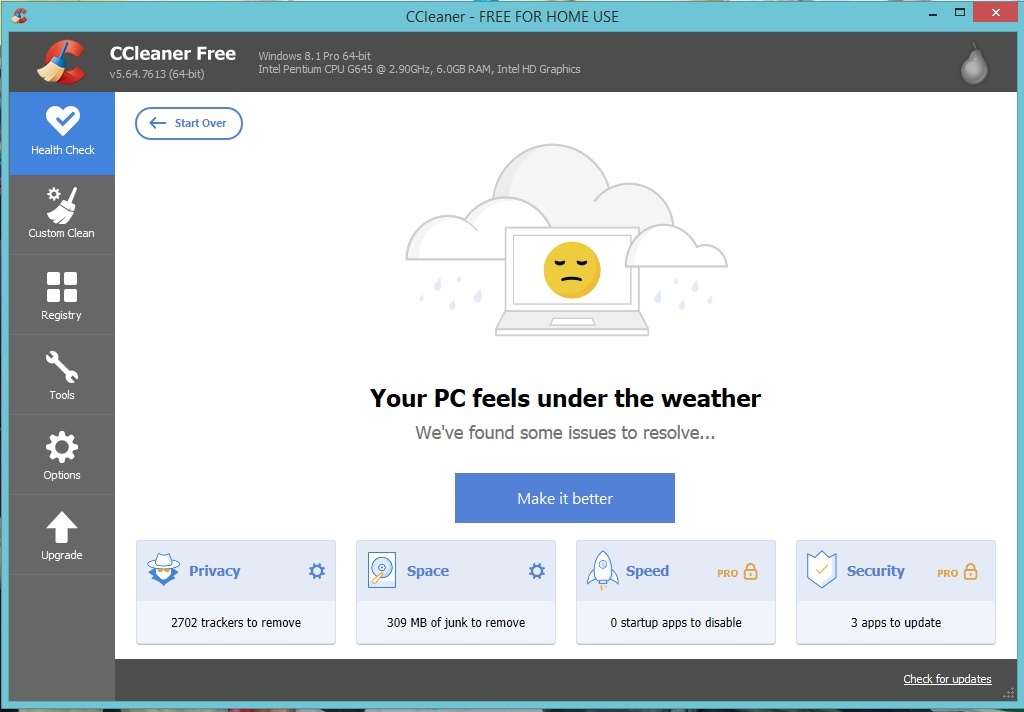Click 'Your PC feels under the weather' heading
1024x712 pixels.
pyautogui.click(x=566, y=398)
